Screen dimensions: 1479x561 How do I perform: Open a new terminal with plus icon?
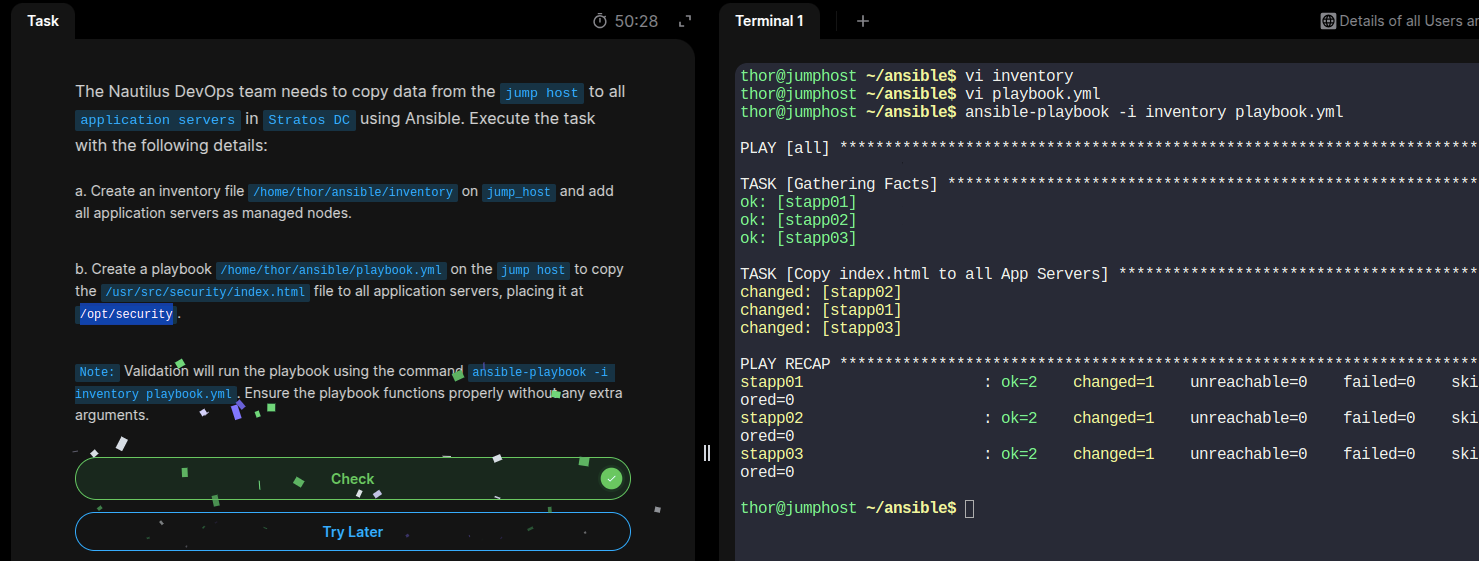(x=863, y=21)
